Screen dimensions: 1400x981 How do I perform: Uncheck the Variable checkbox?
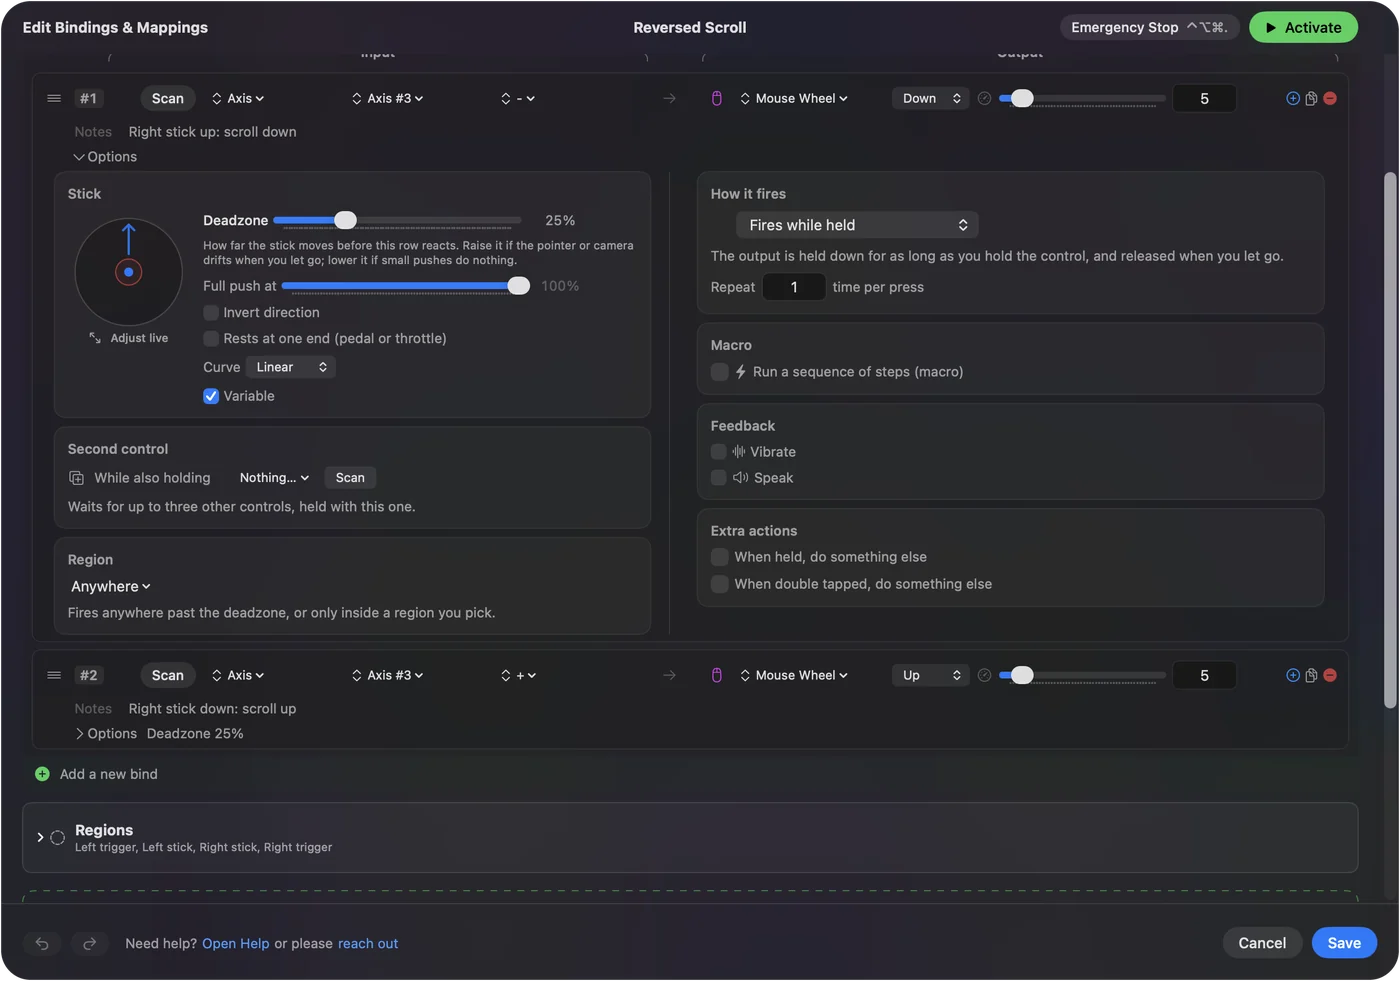(x=211, y=396)
